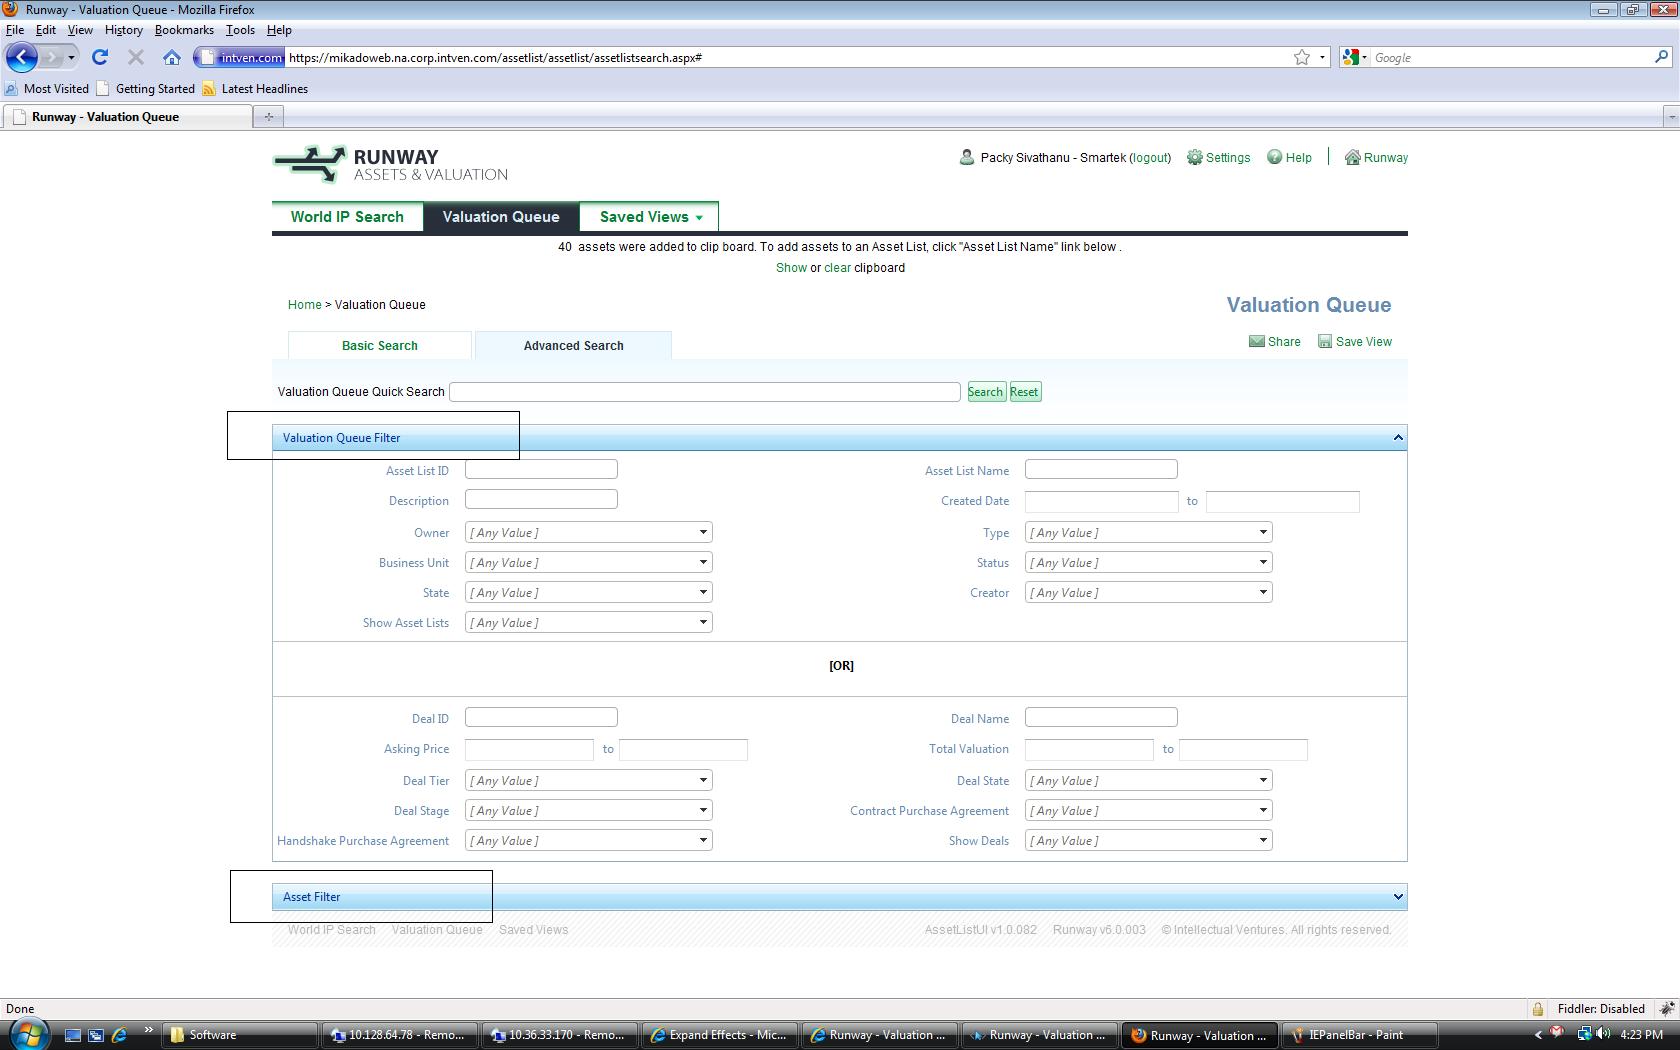
Task: Click the Fiddler status bar icon
Action: point(1666,1009)
